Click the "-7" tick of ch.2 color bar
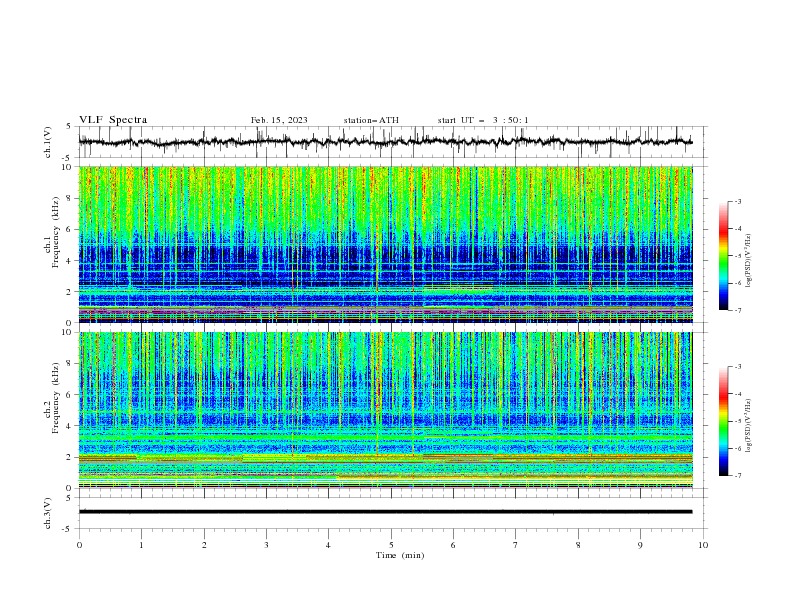792x612 pixels. tap(737, 475)
